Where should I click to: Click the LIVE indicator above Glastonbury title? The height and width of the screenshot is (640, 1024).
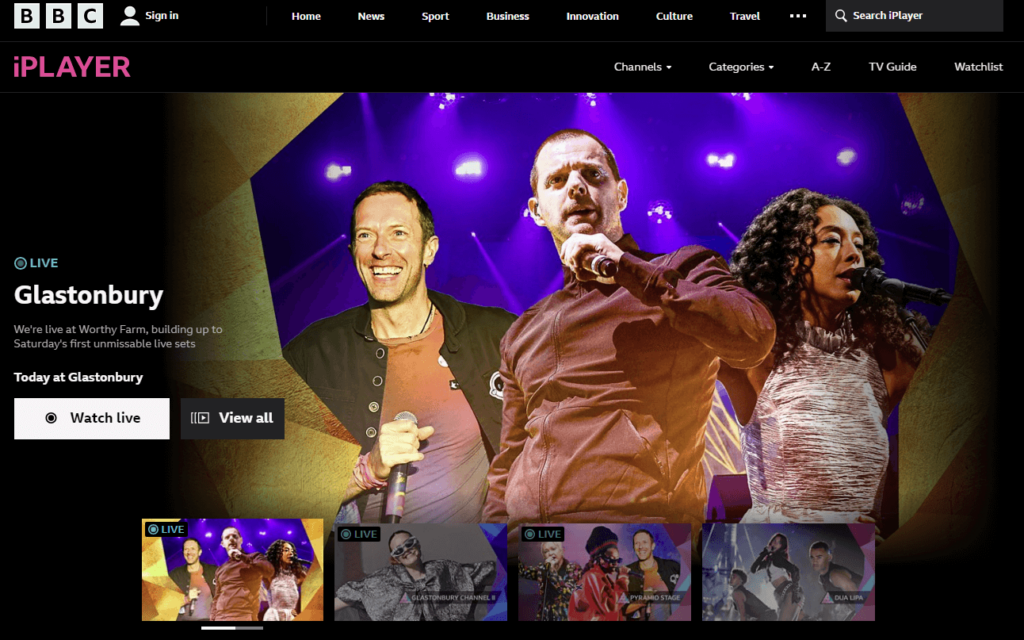point(37,263)
